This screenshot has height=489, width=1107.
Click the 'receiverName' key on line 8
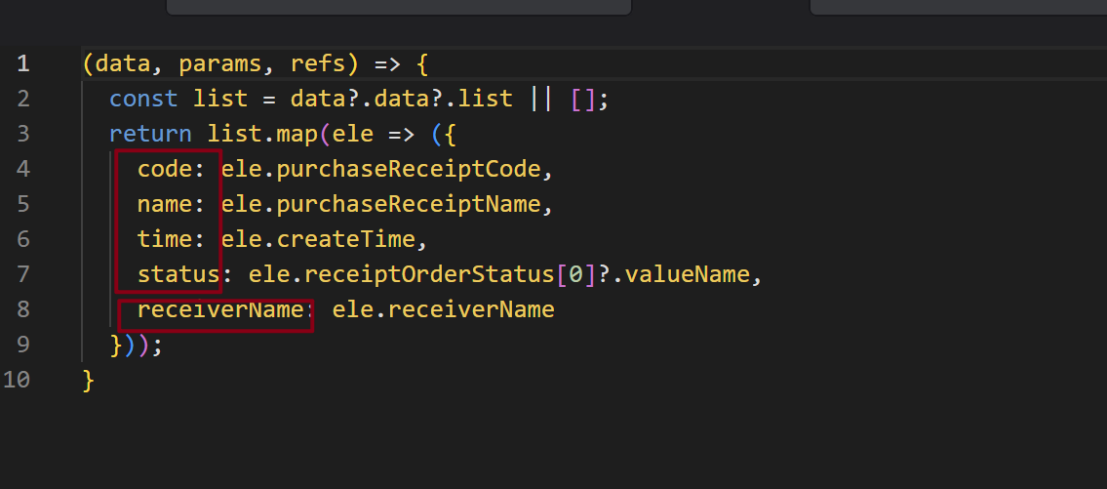220,310
